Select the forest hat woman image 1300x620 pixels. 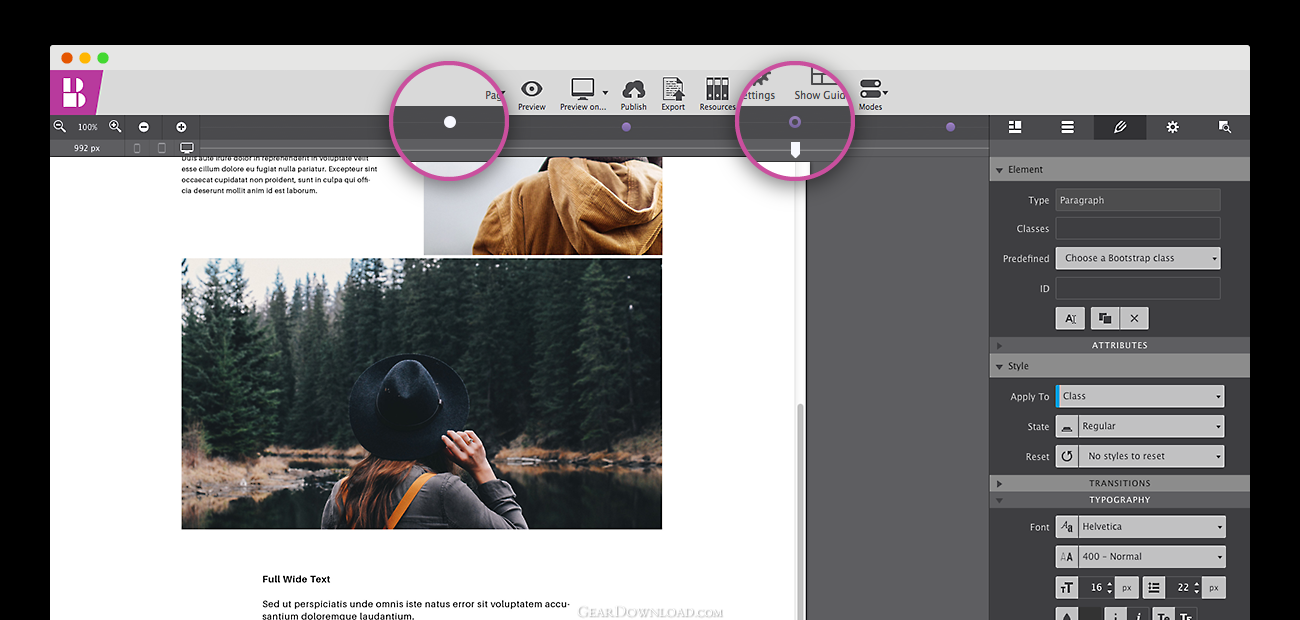(421, 394)
